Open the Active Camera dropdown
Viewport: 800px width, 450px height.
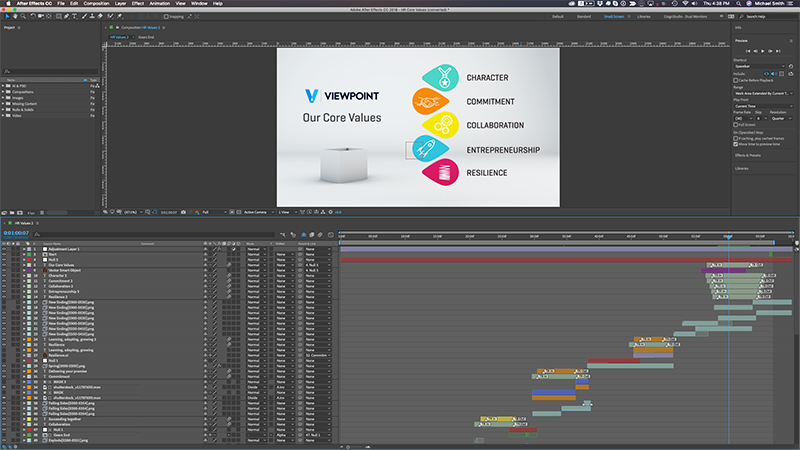point(259,212)
